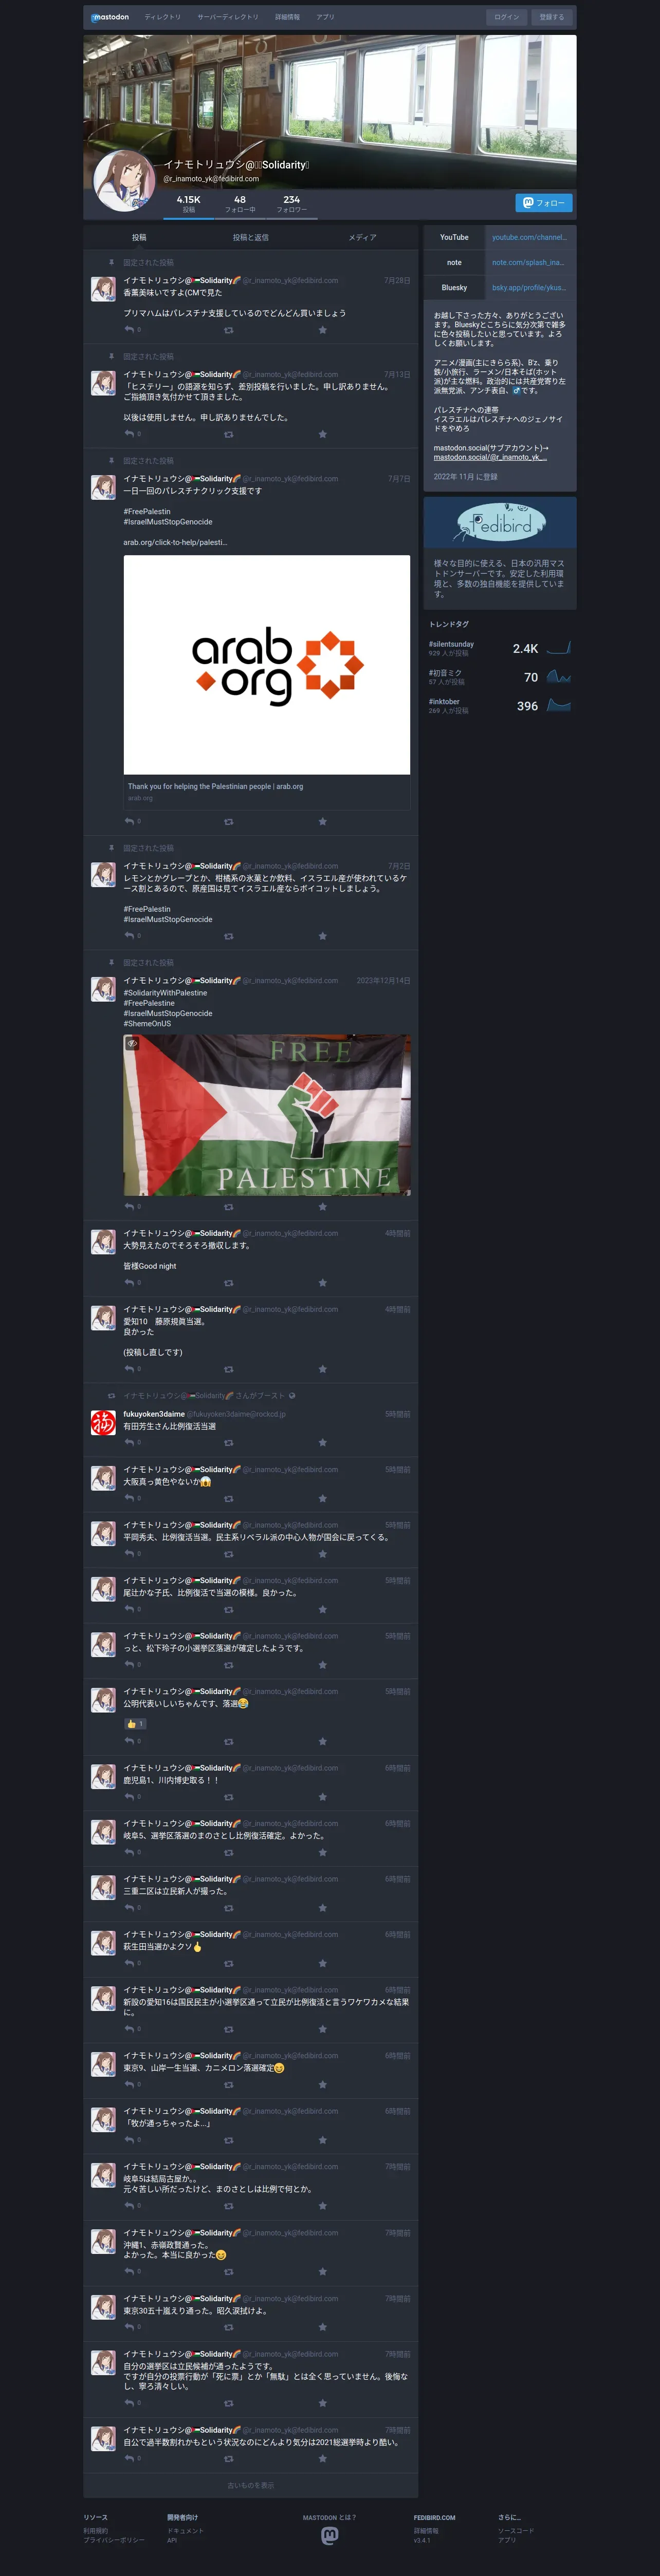Boost the Good night post

pyautogui.click(x=228, y=1283)
